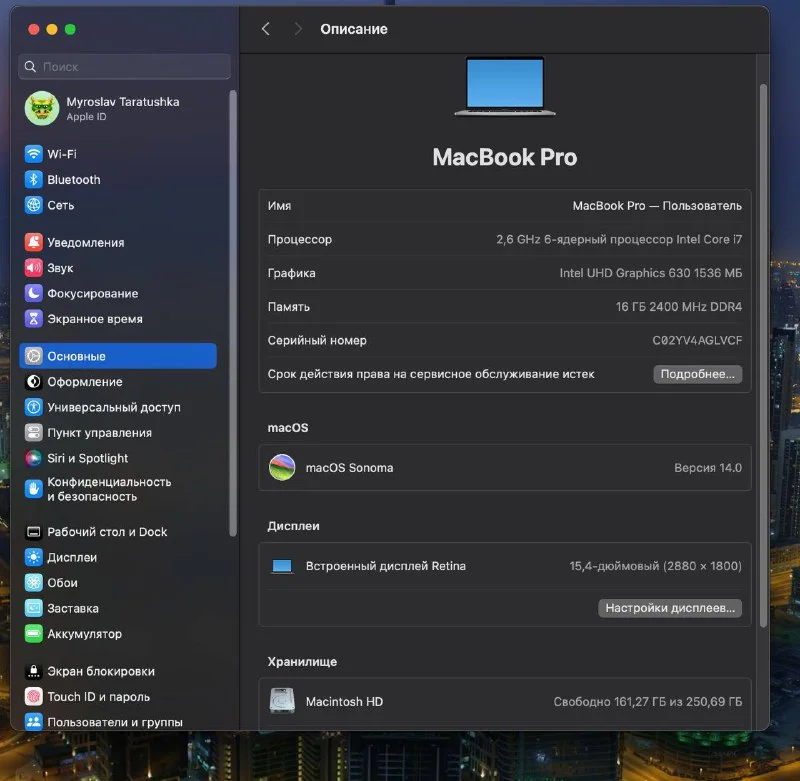Open Bluetooth settings icon

click(34, 180)
